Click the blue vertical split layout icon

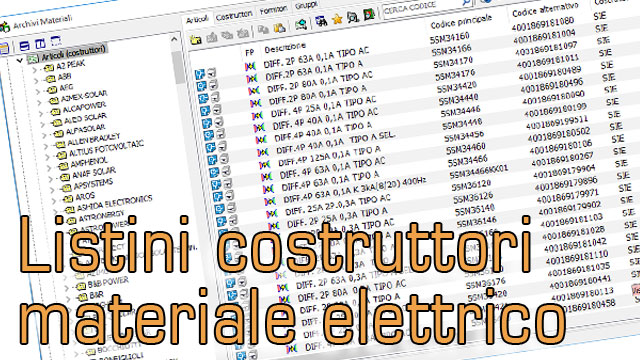[40, 43]
